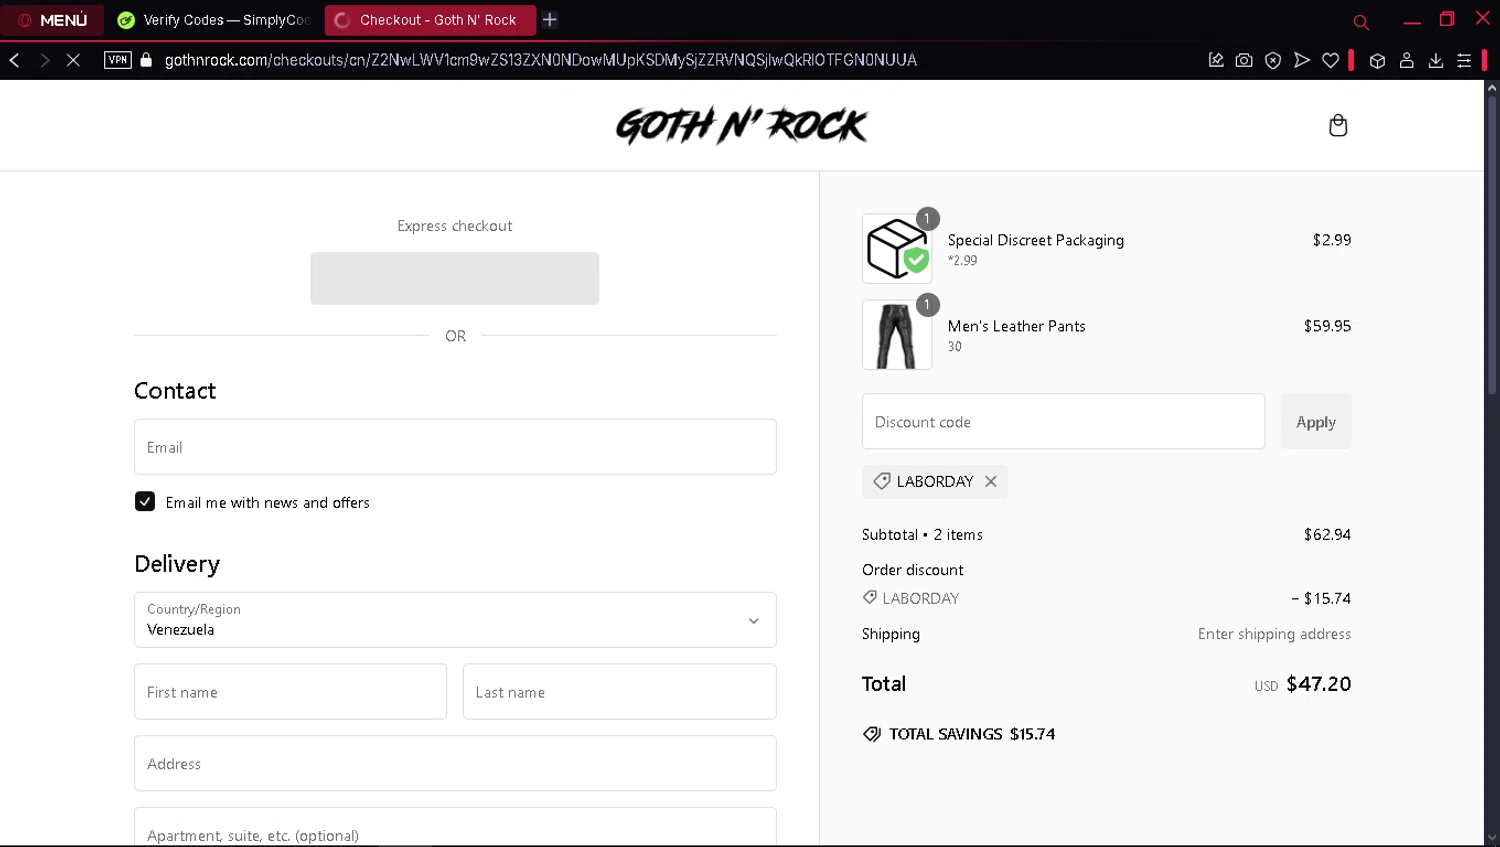Go forward to next page

(x=44, y=60)
